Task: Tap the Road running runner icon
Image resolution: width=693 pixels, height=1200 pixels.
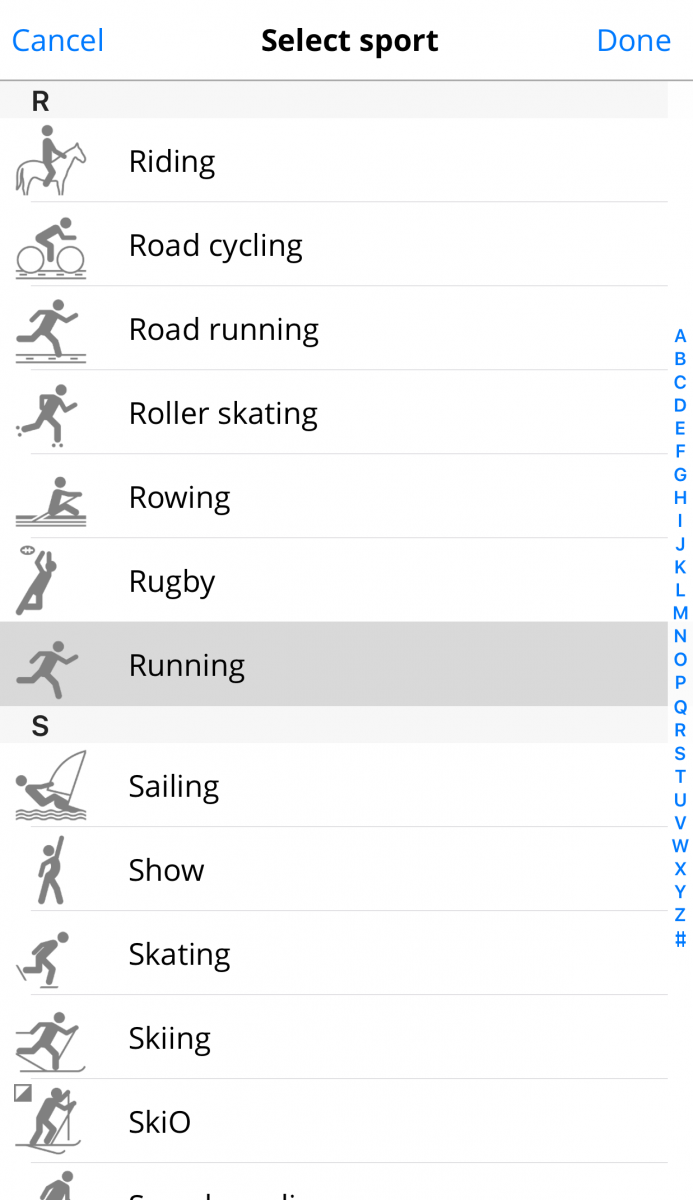Action: click(x=50, y=330)
